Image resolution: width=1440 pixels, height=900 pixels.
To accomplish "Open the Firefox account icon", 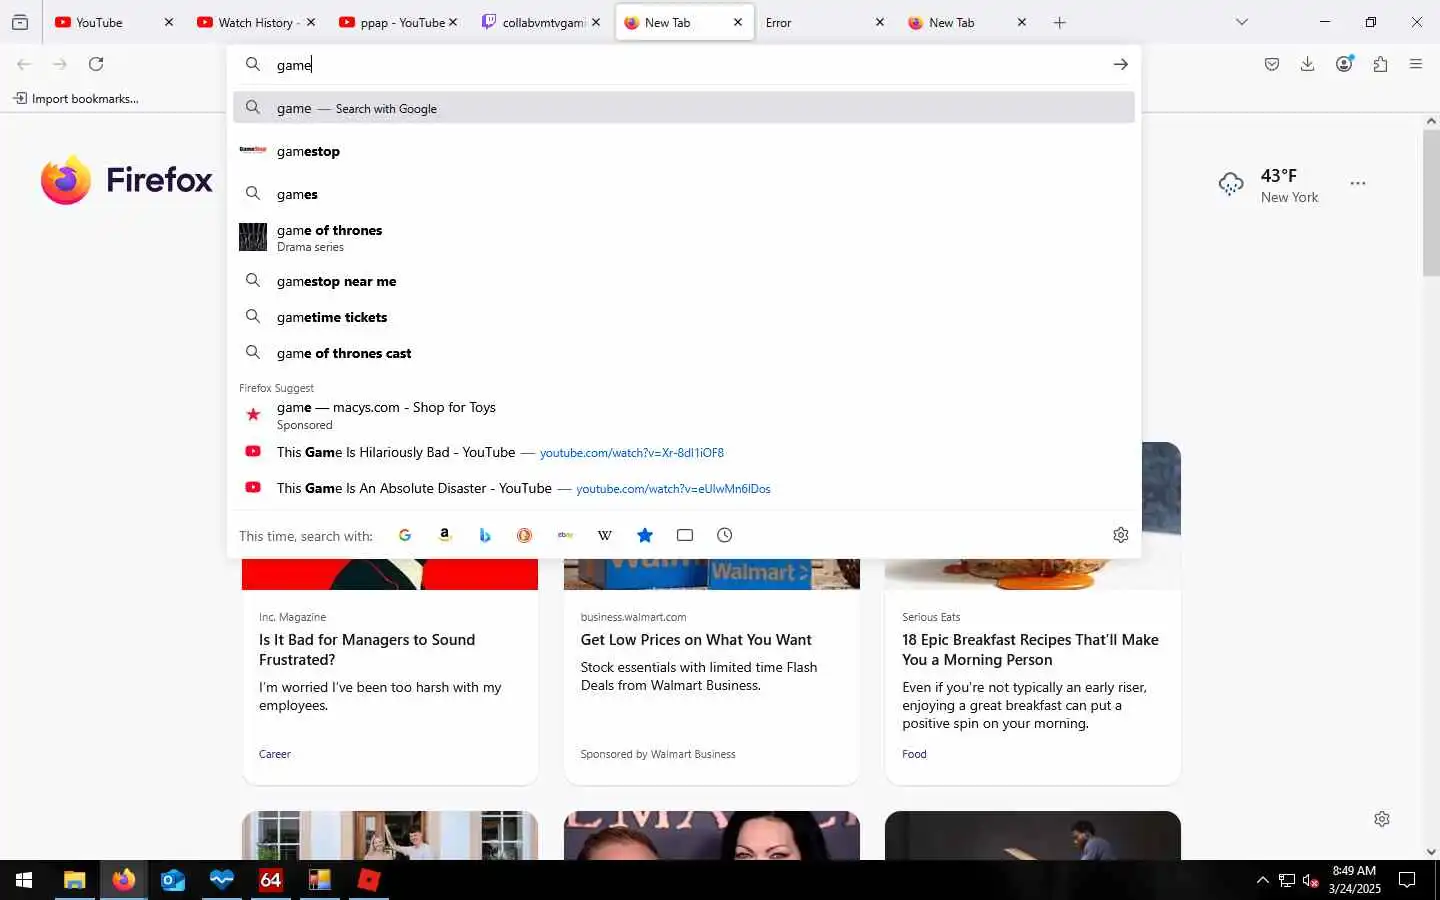I will point(1344,64).
